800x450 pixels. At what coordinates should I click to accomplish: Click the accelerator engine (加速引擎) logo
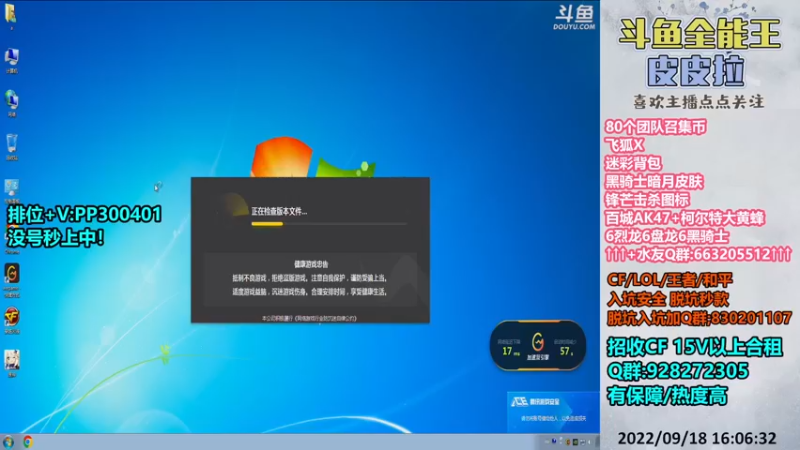[537, 341]
